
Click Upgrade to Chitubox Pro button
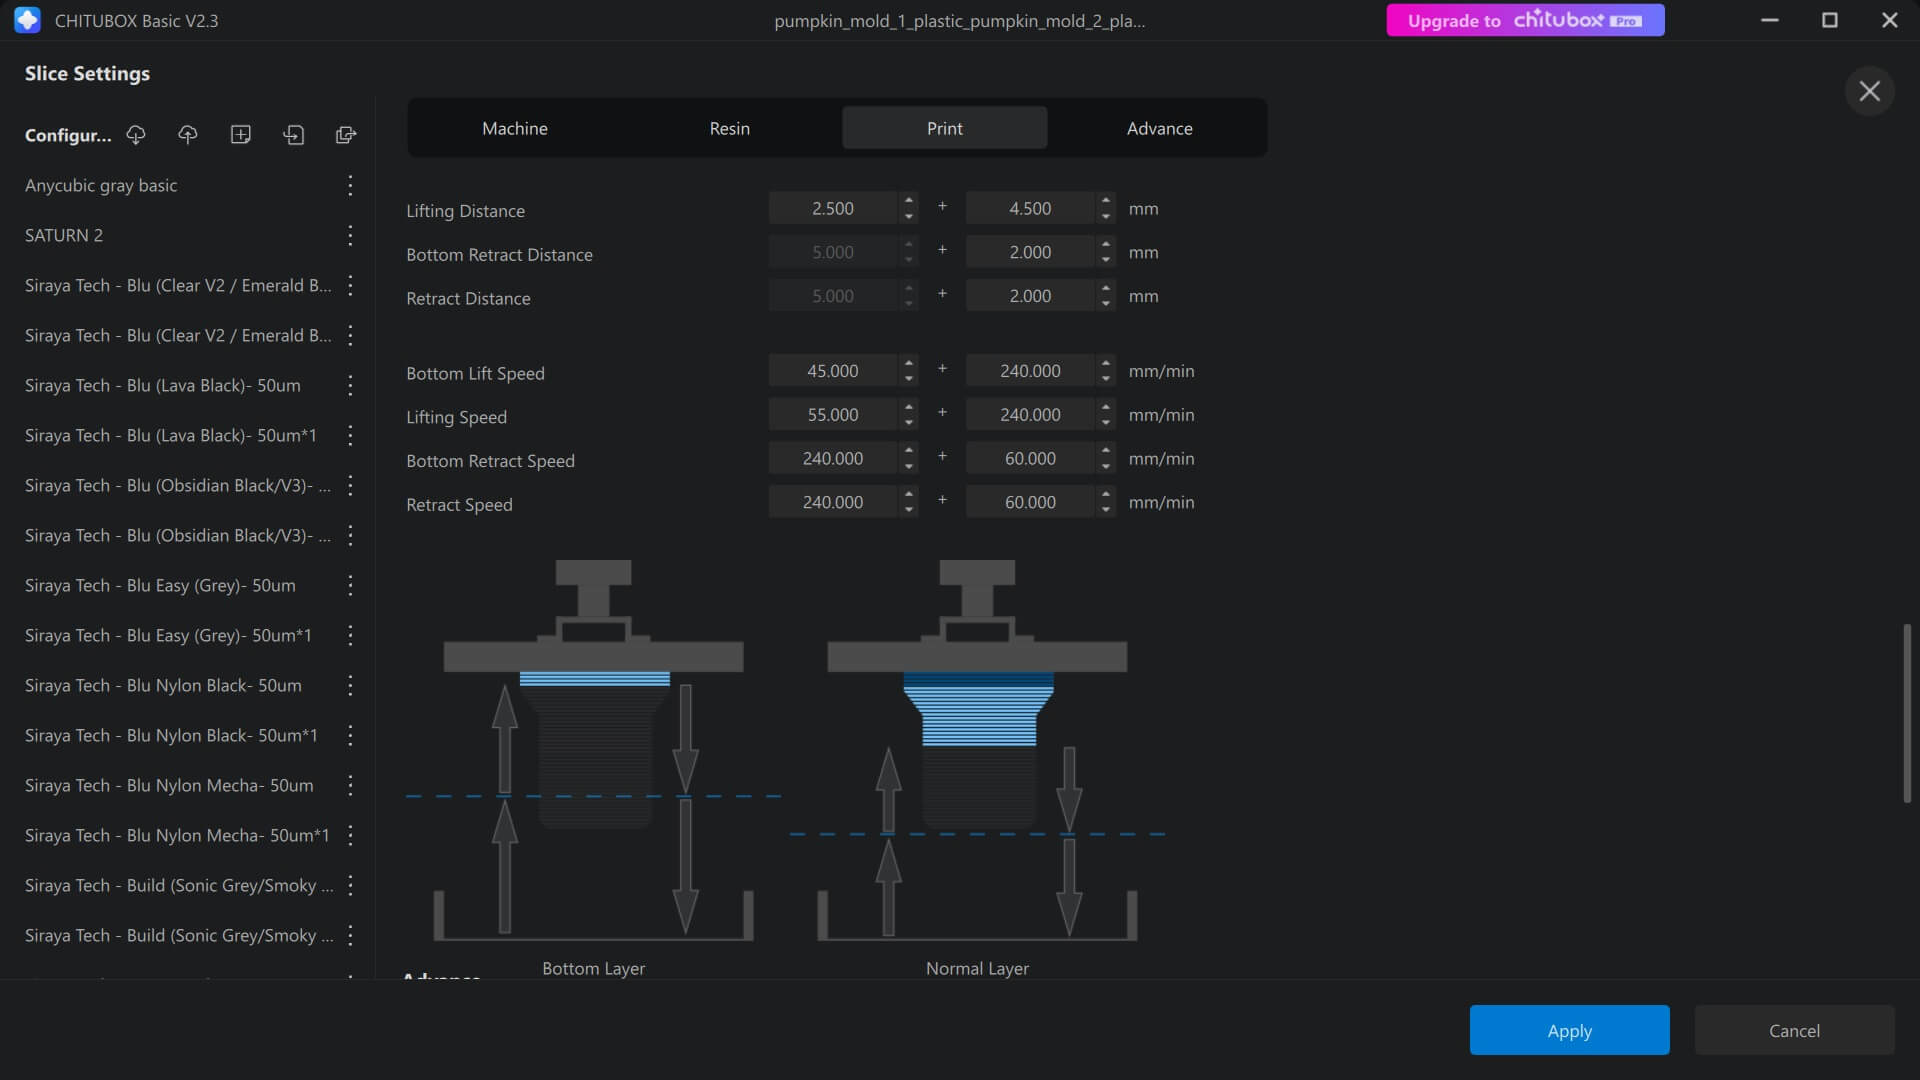pyautogui.click(x=1525, y=20)
